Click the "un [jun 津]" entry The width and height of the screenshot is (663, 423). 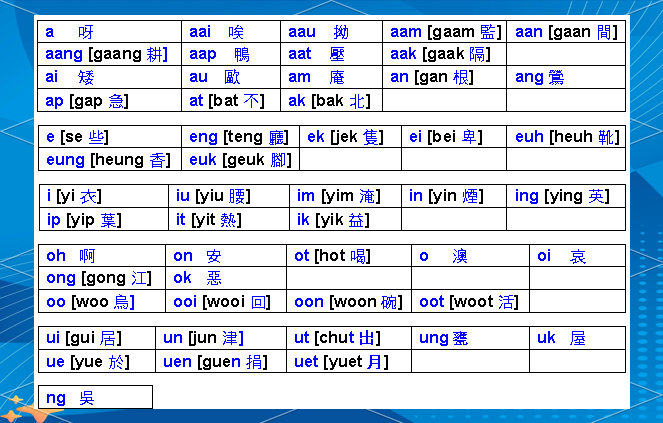(203, 338)
